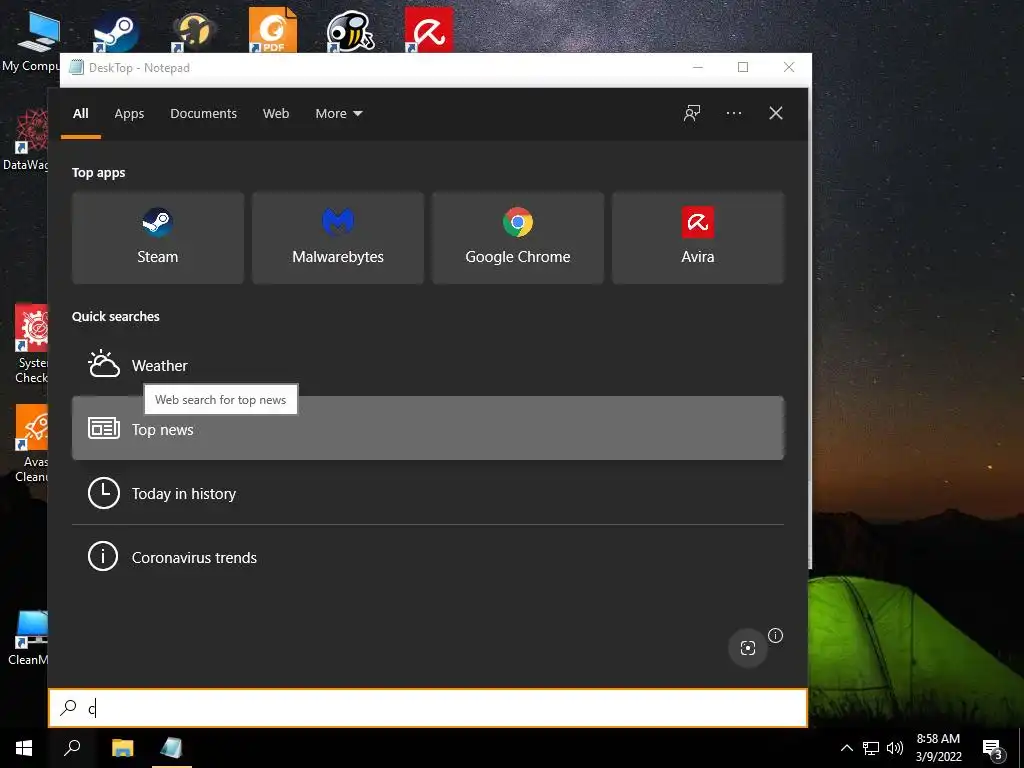The image size is (1024, 768).
Task: Select the DataWag desktop shortcut
Action: click(x=26, y=140)
